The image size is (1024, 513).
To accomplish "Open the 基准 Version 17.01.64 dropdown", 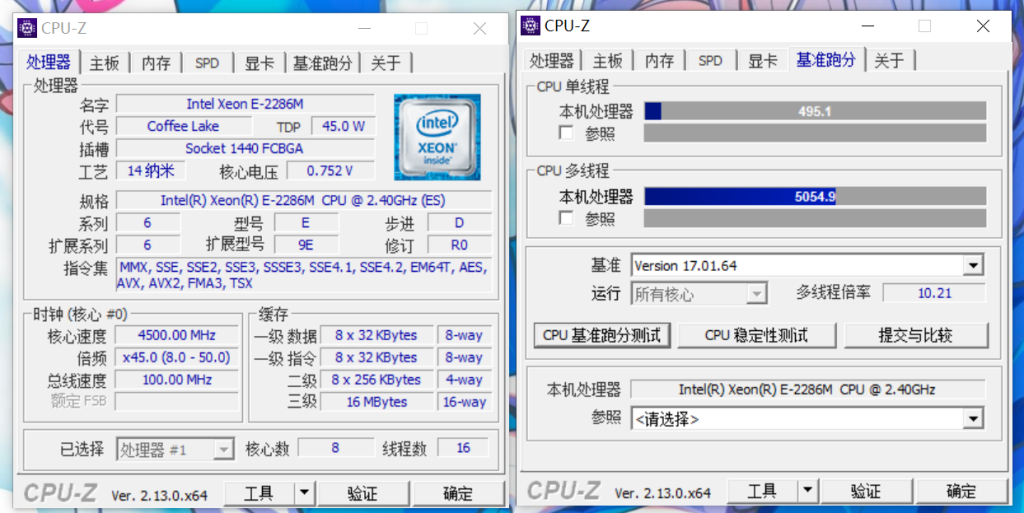I will pyautogui.click(x=973, y=266).
